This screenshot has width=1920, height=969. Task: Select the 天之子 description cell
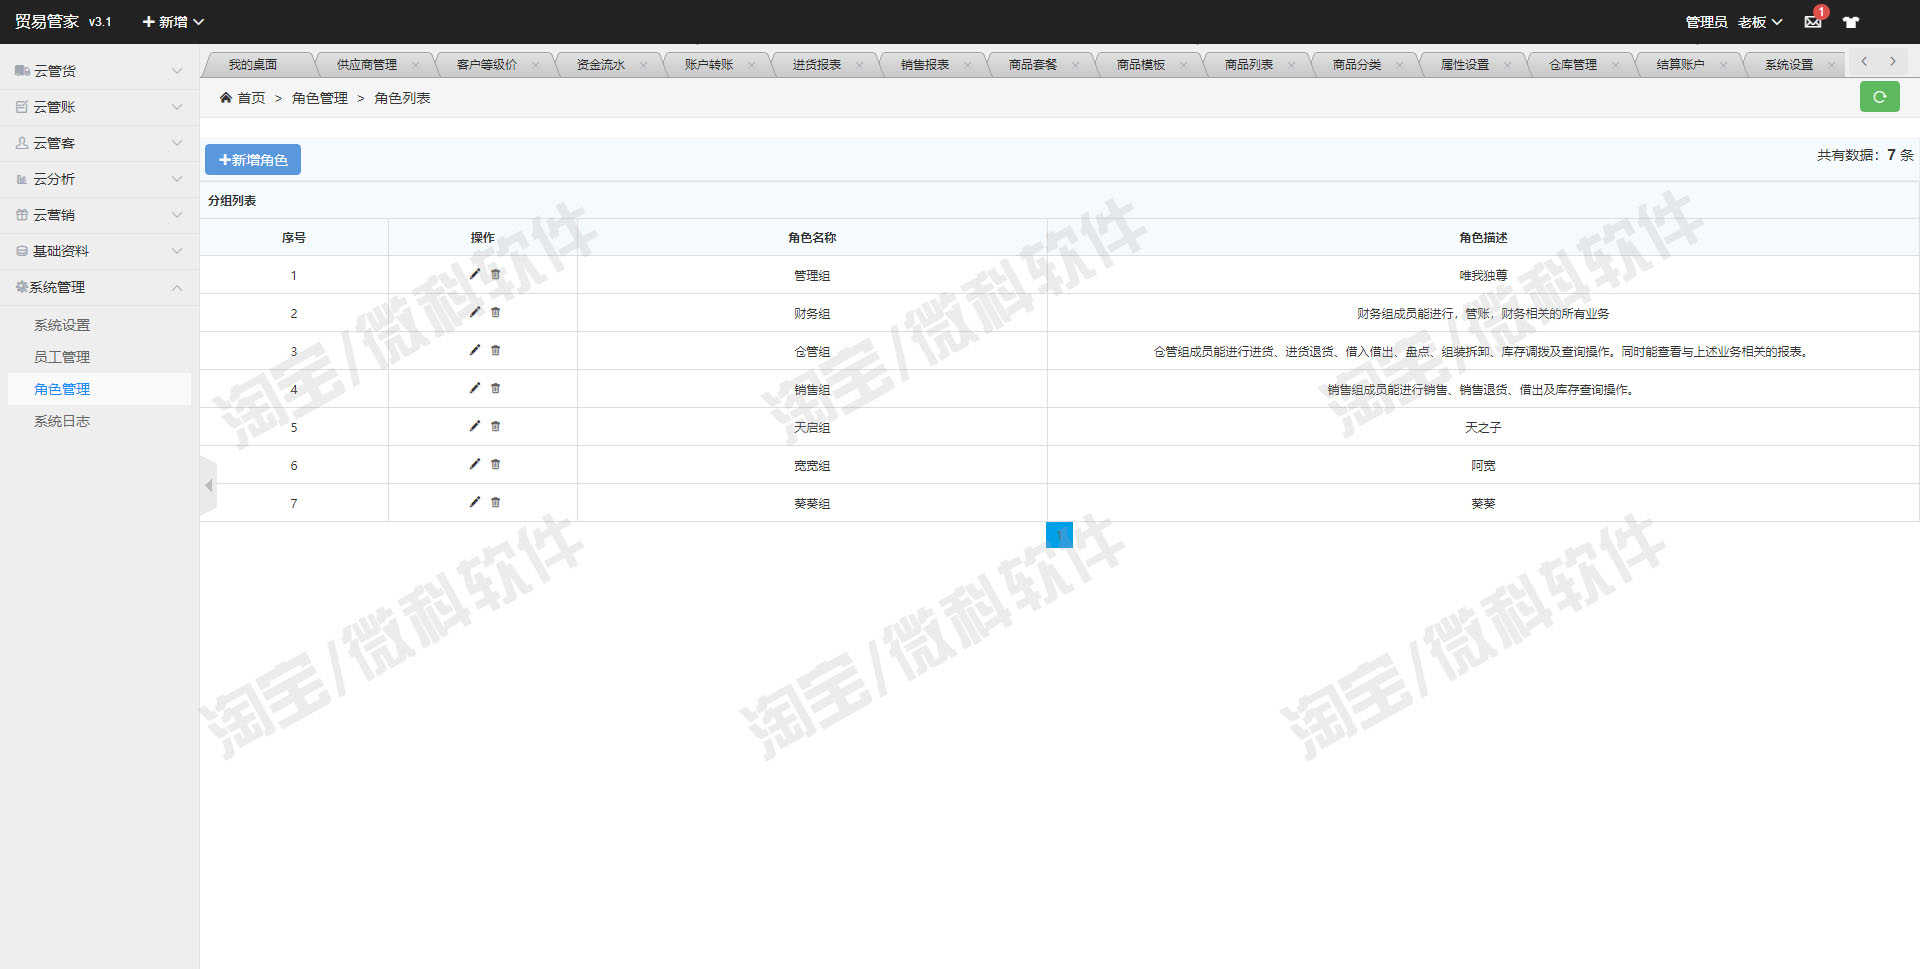1483,427
